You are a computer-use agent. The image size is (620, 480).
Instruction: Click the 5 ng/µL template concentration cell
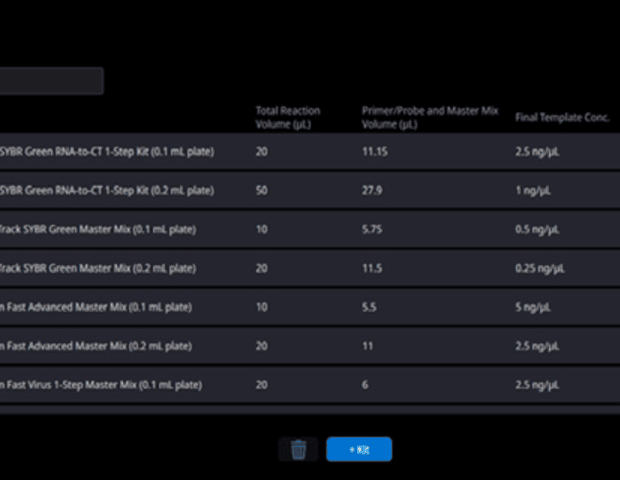coord(533,307)
